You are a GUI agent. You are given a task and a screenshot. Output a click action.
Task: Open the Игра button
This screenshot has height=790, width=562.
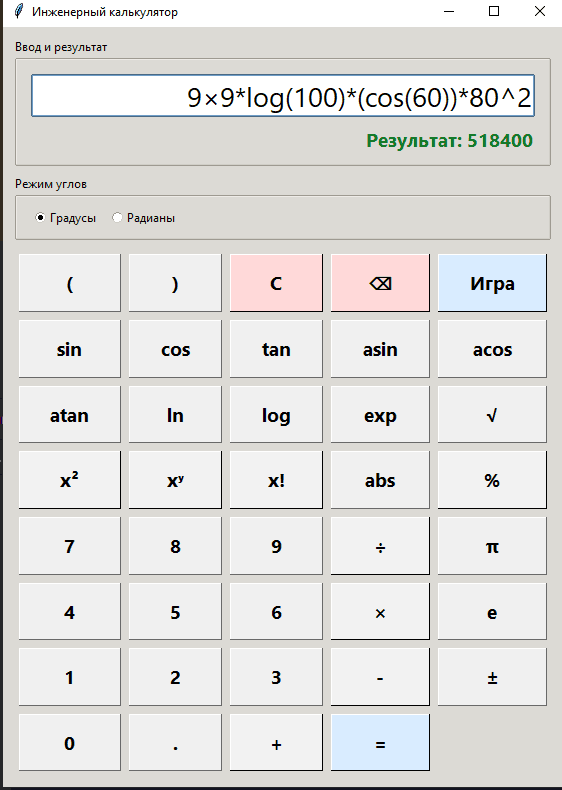pyautogui.click(x=492, y=283)
